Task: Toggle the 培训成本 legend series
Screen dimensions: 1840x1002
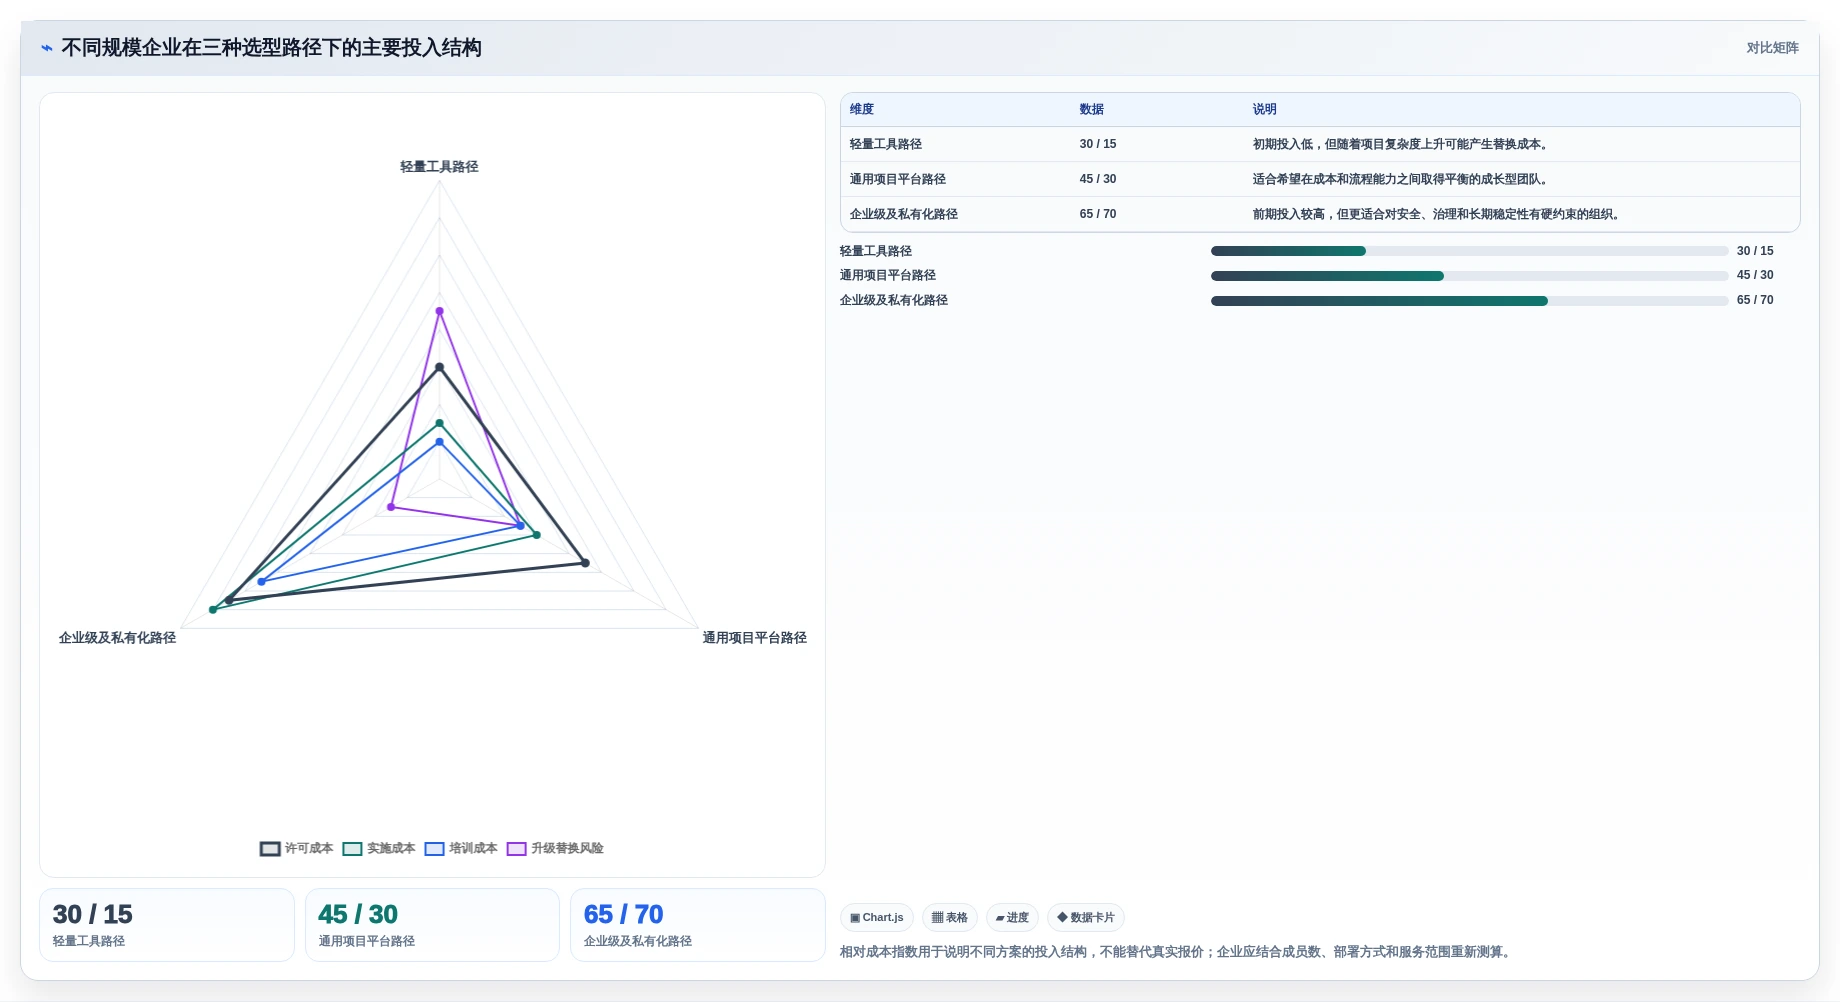Action: (461, 848)
